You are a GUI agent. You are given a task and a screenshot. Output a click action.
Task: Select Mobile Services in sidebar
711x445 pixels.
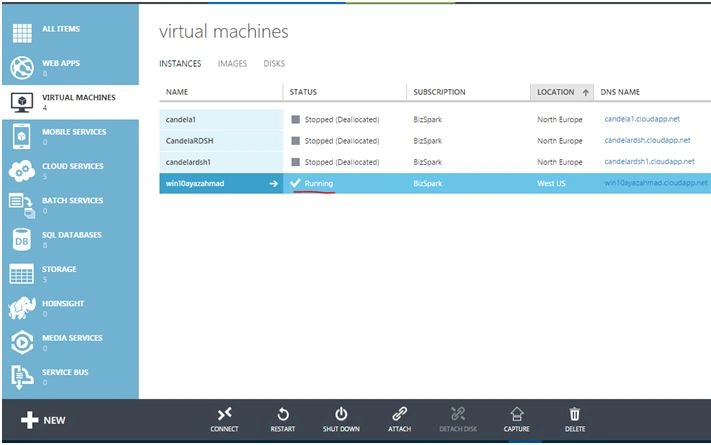(x=74, y=132)
